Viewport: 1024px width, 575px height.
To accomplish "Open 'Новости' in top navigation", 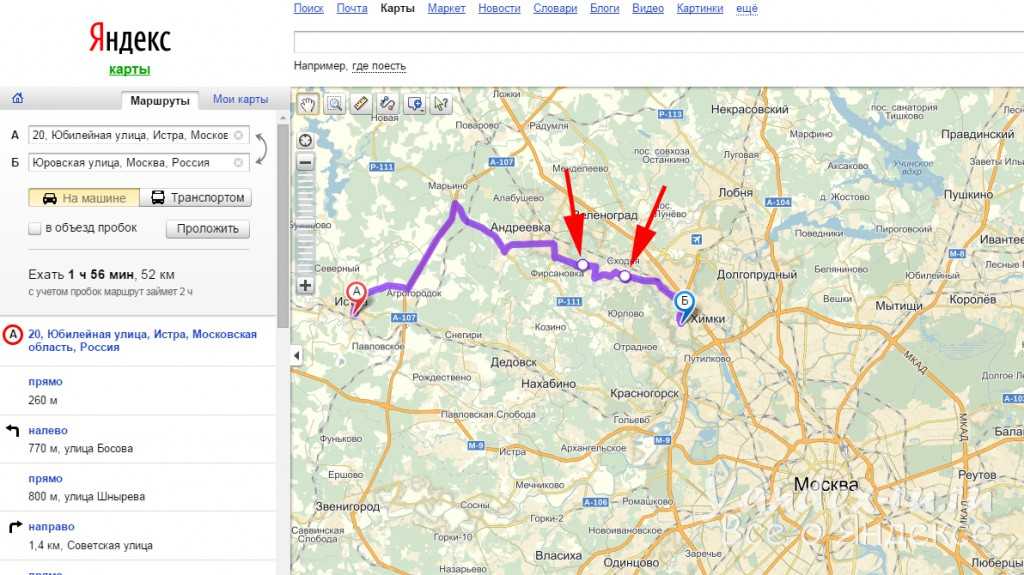I will coord(499,9).
